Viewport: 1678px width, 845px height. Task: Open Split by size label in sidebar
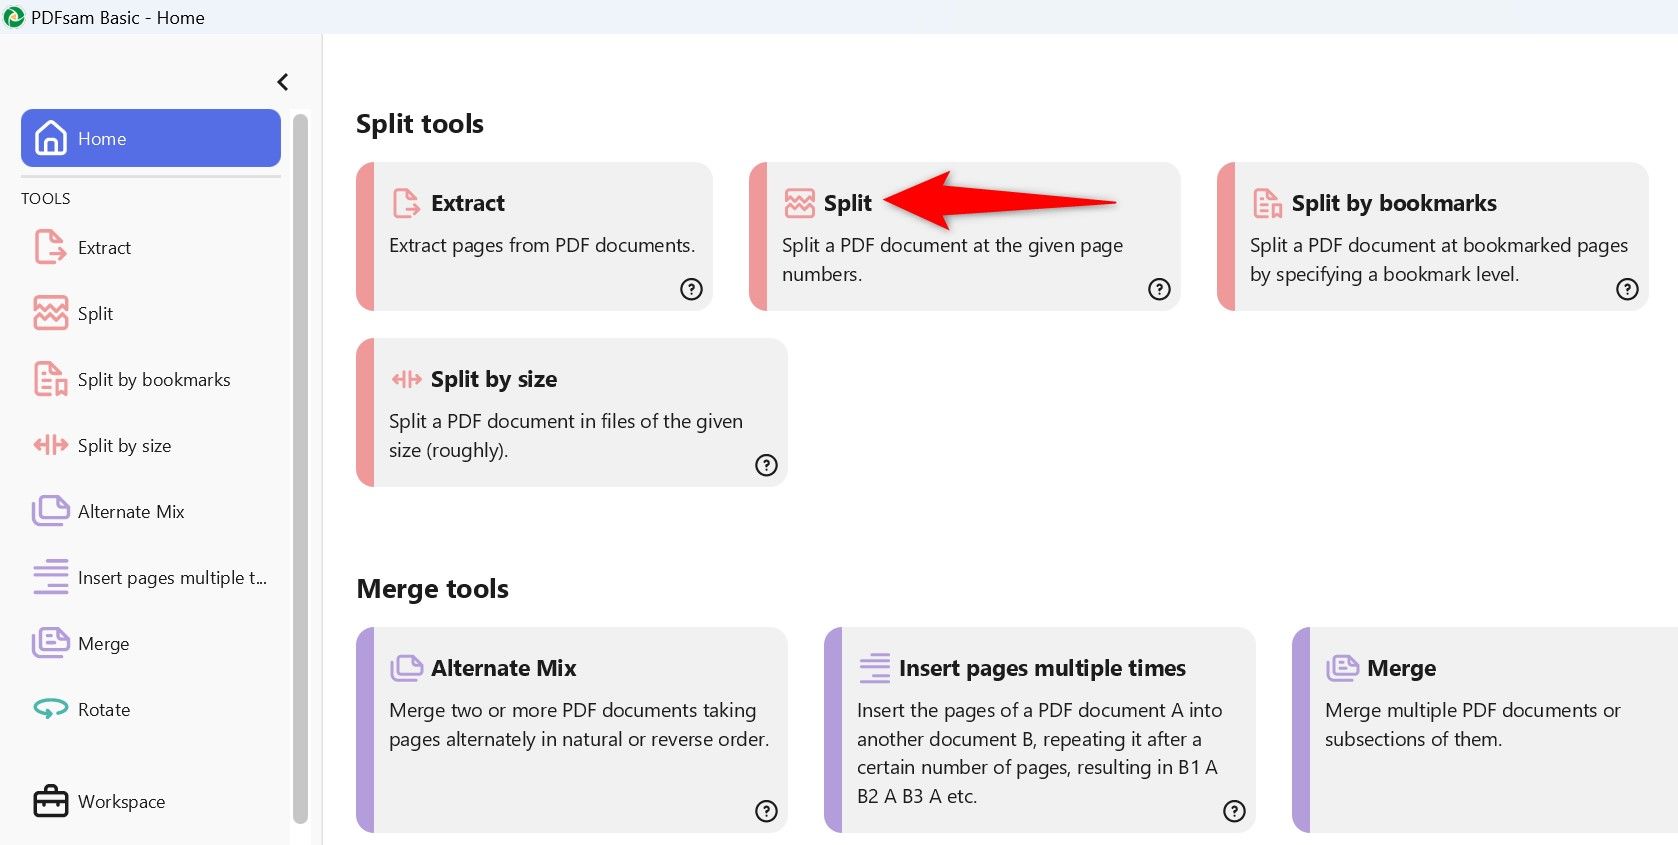coord(124,446)
